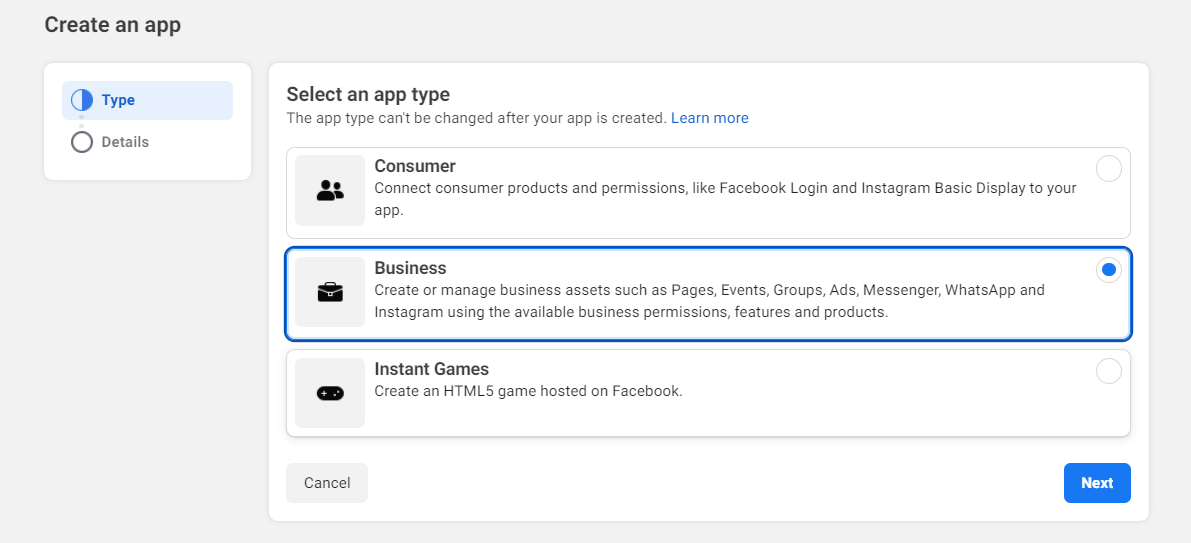Click the Select an app type heading
1191x543 pixels.
coord(368,94)
